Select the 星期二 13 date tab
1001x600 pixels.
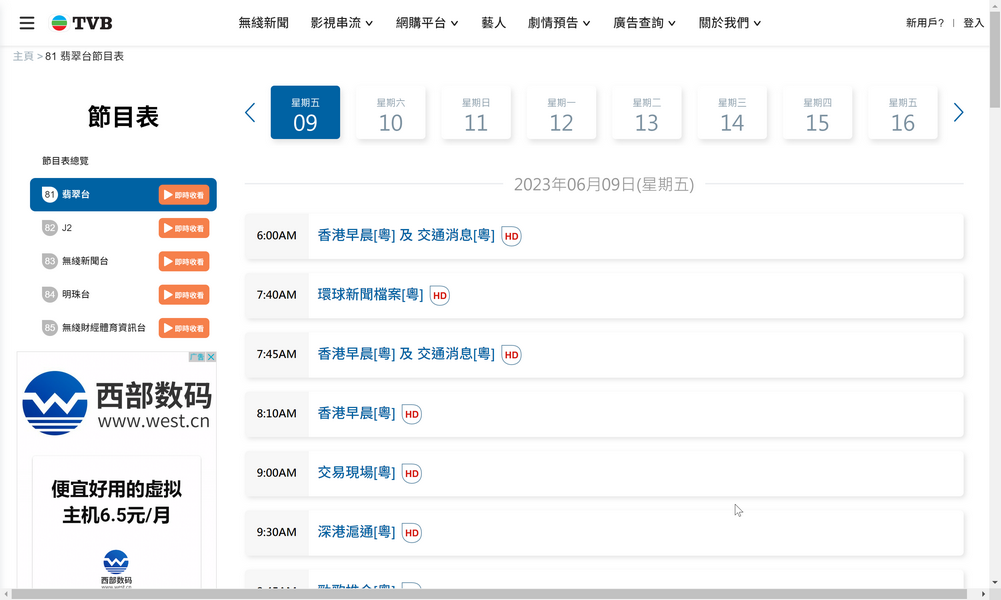pyautogui.click(x=646, y=113)
